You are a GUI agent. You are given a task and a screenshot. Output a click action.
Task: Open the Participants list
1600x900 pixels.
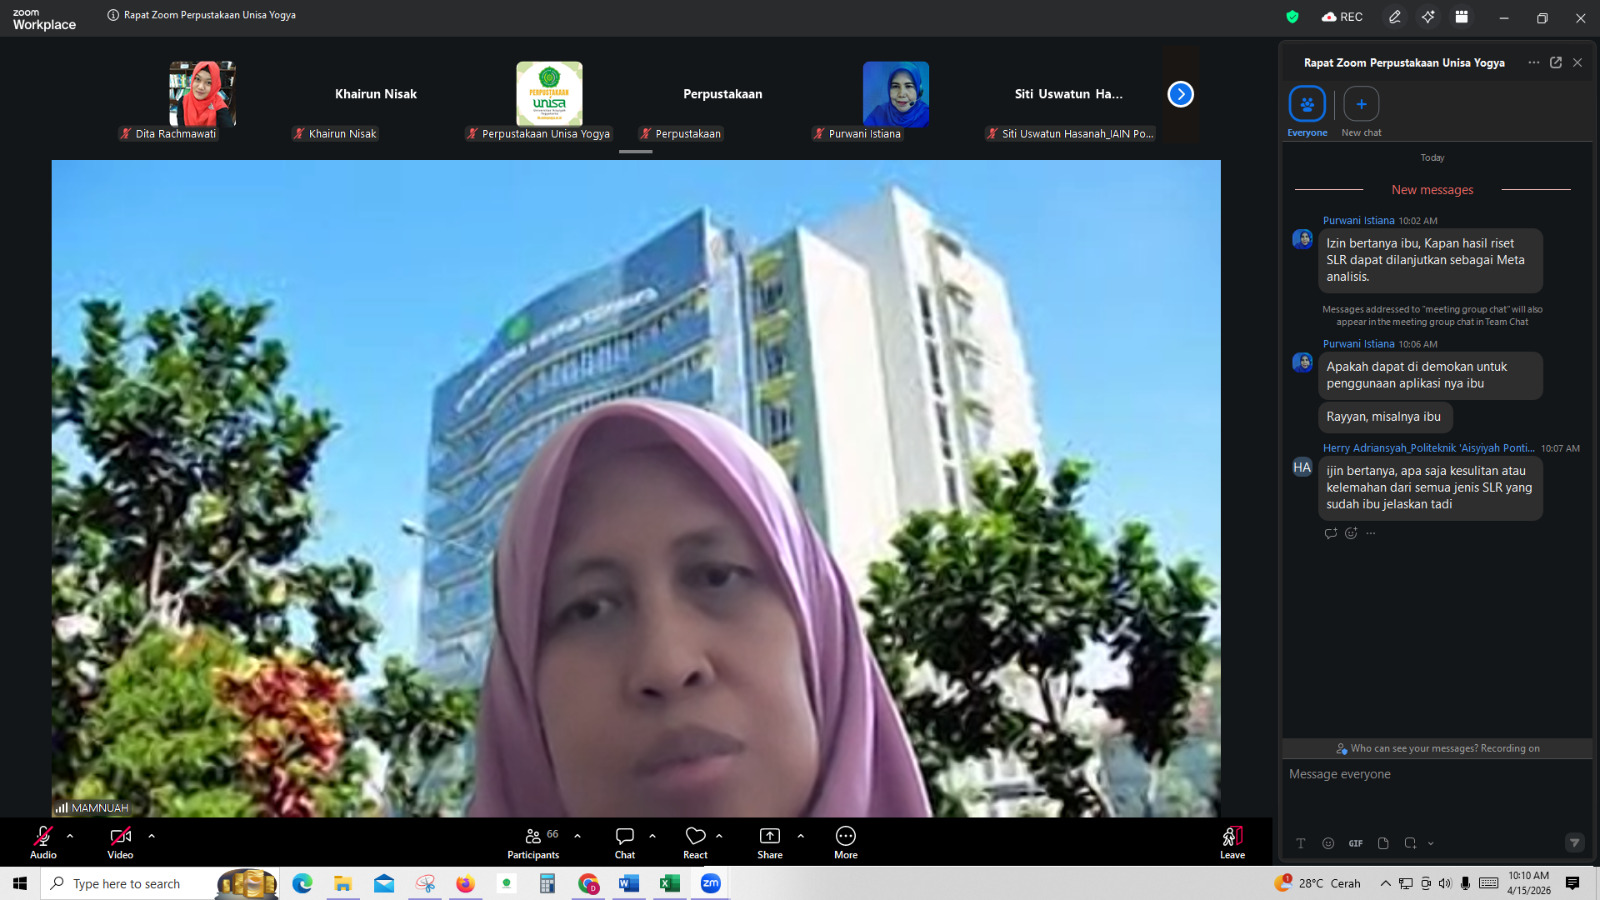point(534,841)
